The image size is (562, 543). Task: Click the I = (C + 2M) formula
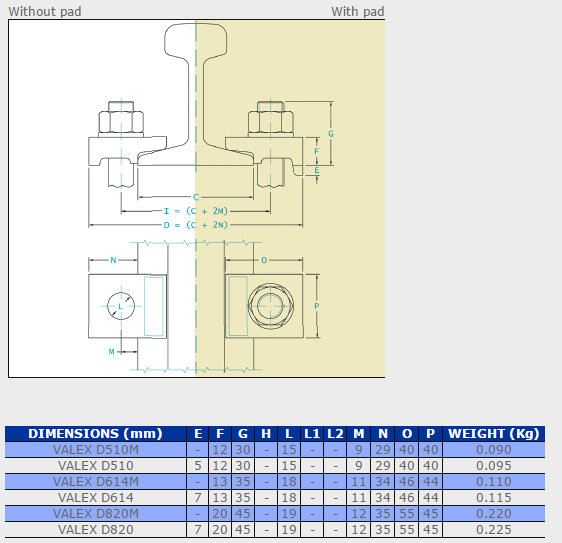point(196,211)
